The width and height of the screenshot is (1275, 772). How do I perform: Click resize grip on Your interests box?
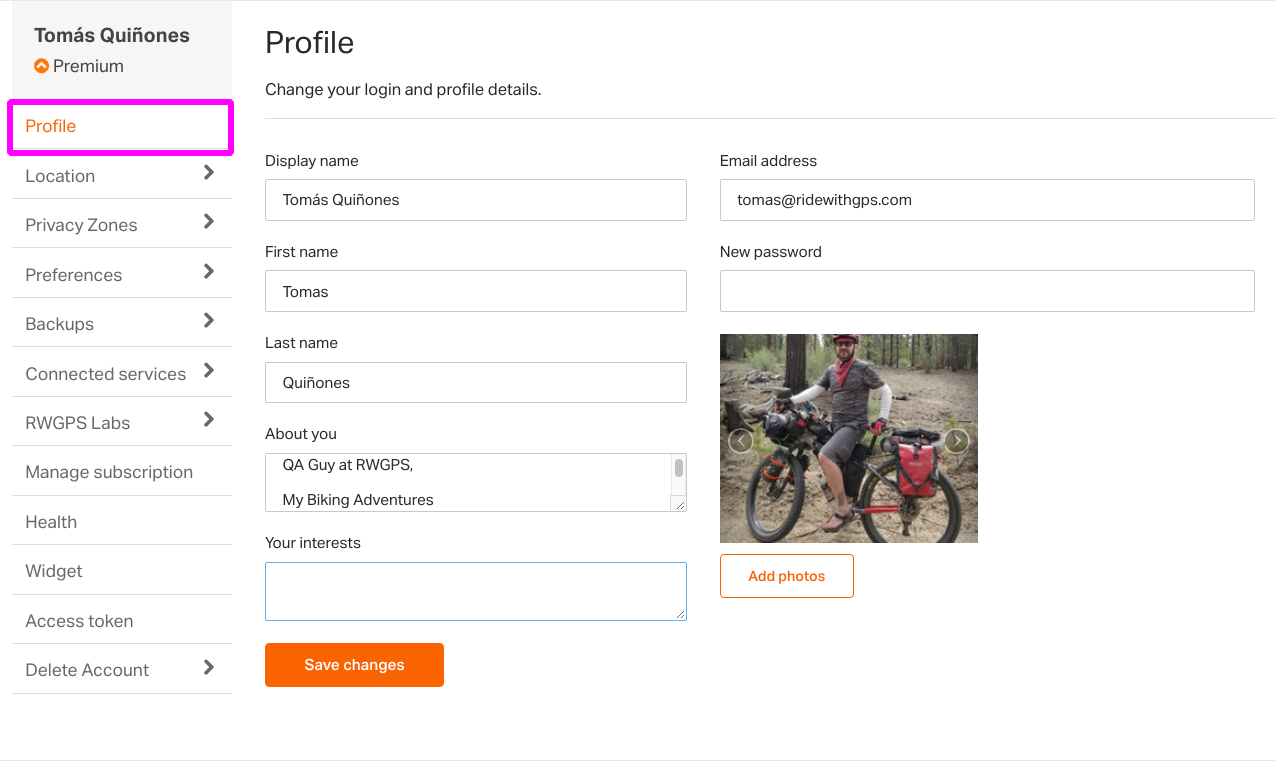tap(680, 614)
